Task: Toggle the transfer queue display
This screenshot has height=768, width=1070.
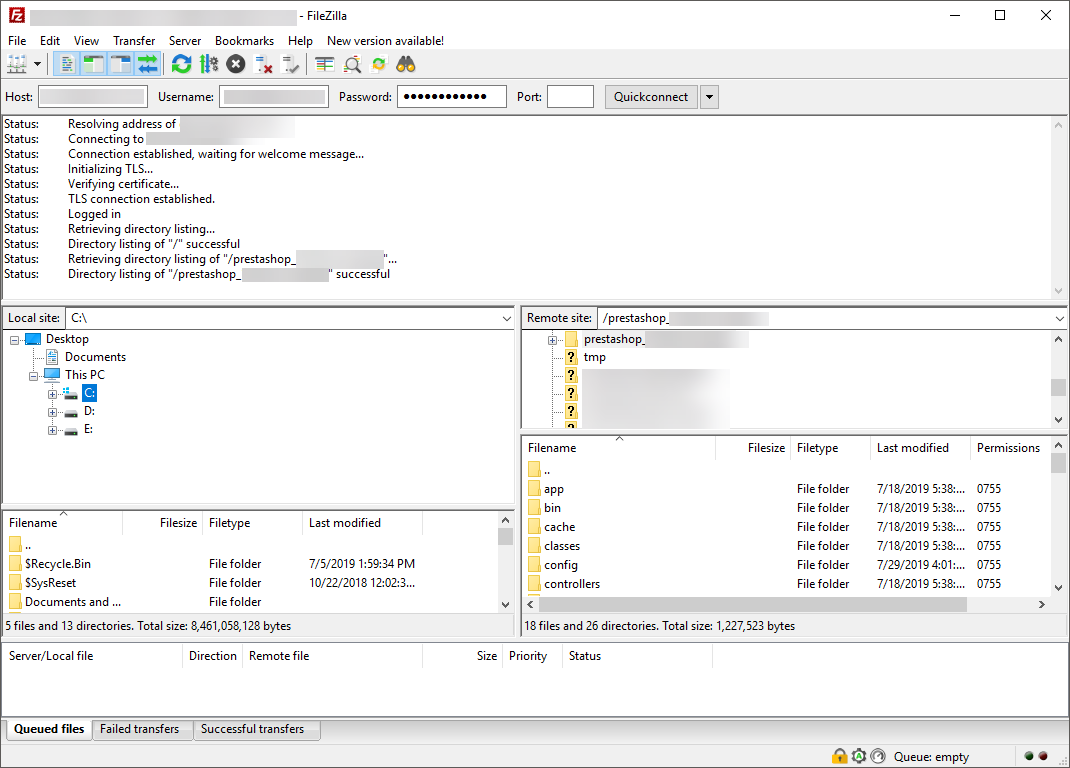Action: [x=147, y=64]
